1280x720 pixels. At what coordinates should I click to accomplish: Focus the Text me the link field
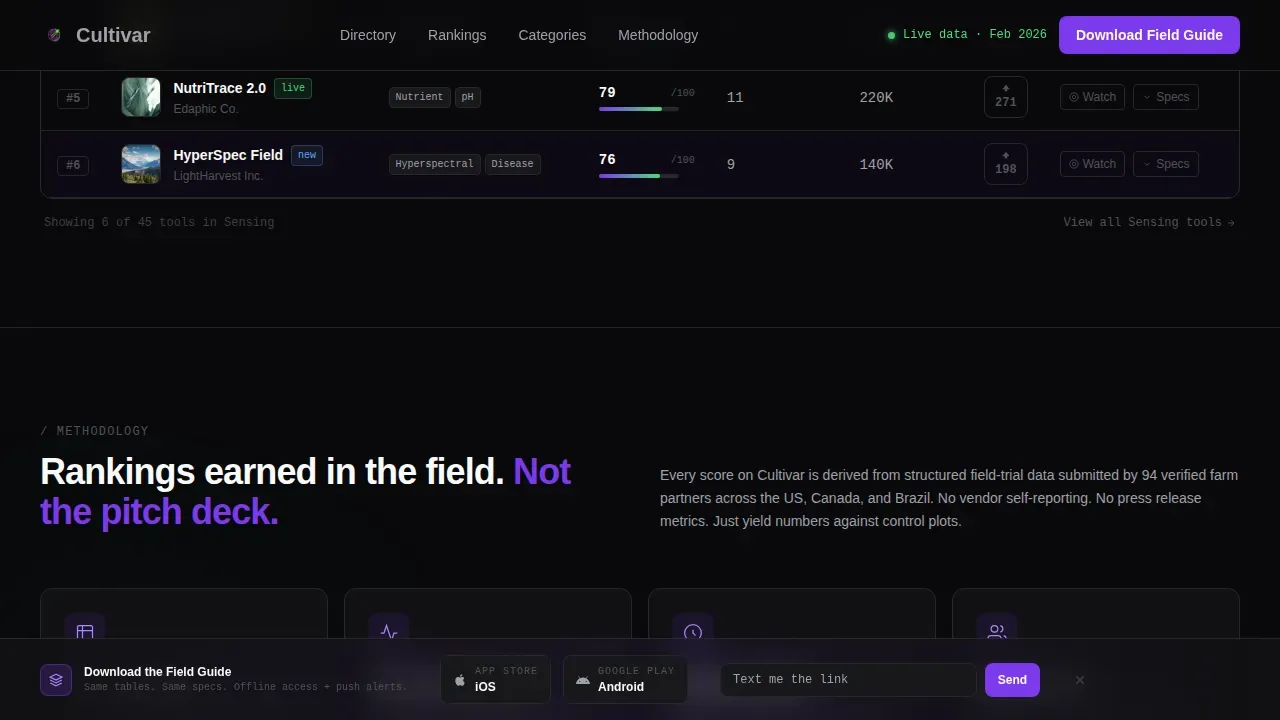tap(848, 680)
